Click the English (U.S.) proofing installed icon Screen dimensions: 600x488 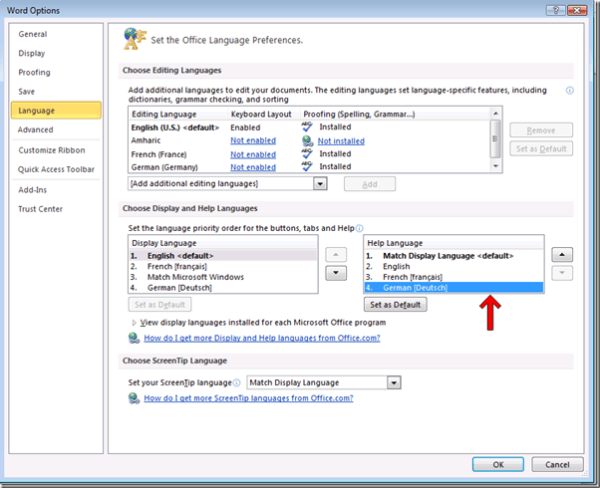click(x=307, y=127)
